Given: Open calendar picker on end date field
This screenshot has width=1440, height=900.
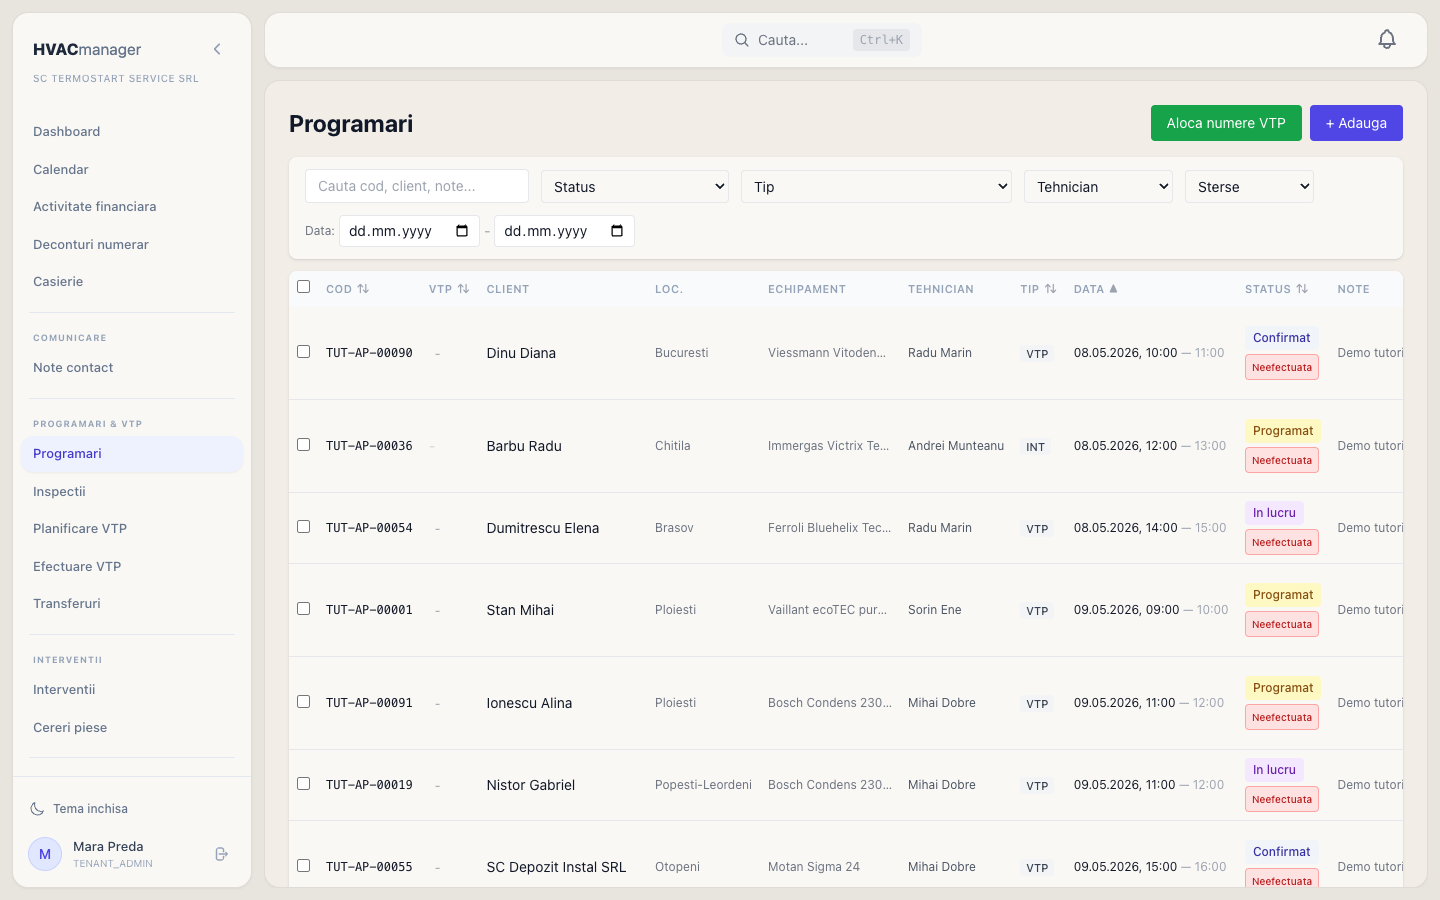Looking at the screenshot, I should (x=617, y=231).
